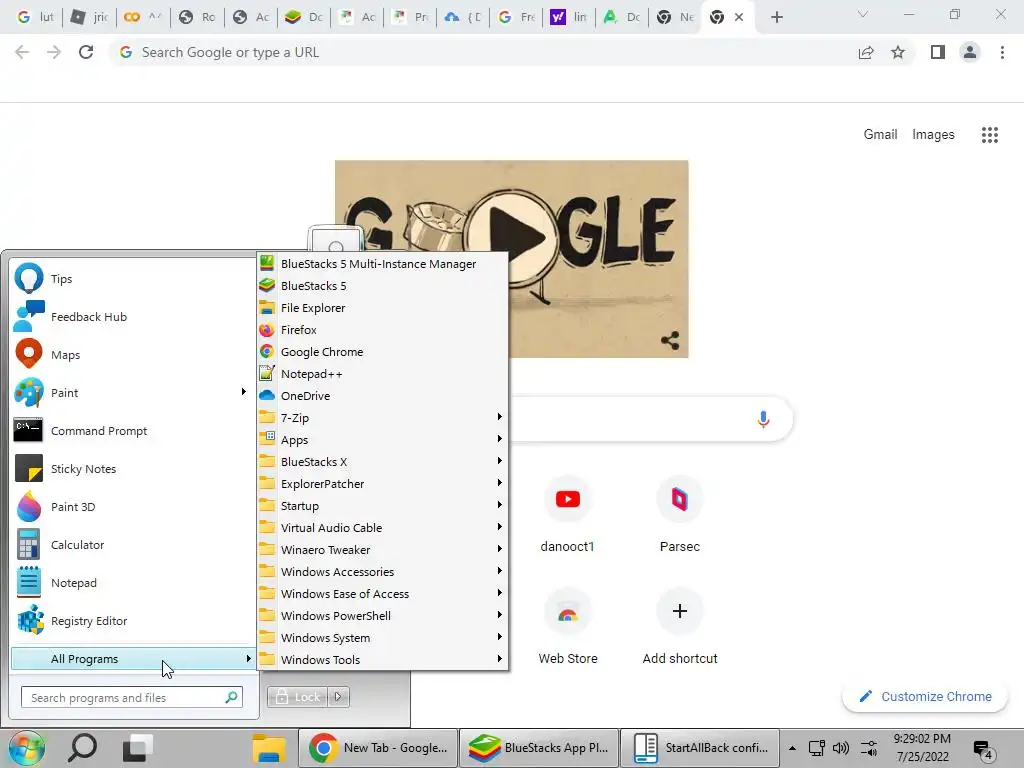Switch to New Tab Chrome taskbar item
Image resolution: width=1024 pixels, height=768 pixels.
378,748
